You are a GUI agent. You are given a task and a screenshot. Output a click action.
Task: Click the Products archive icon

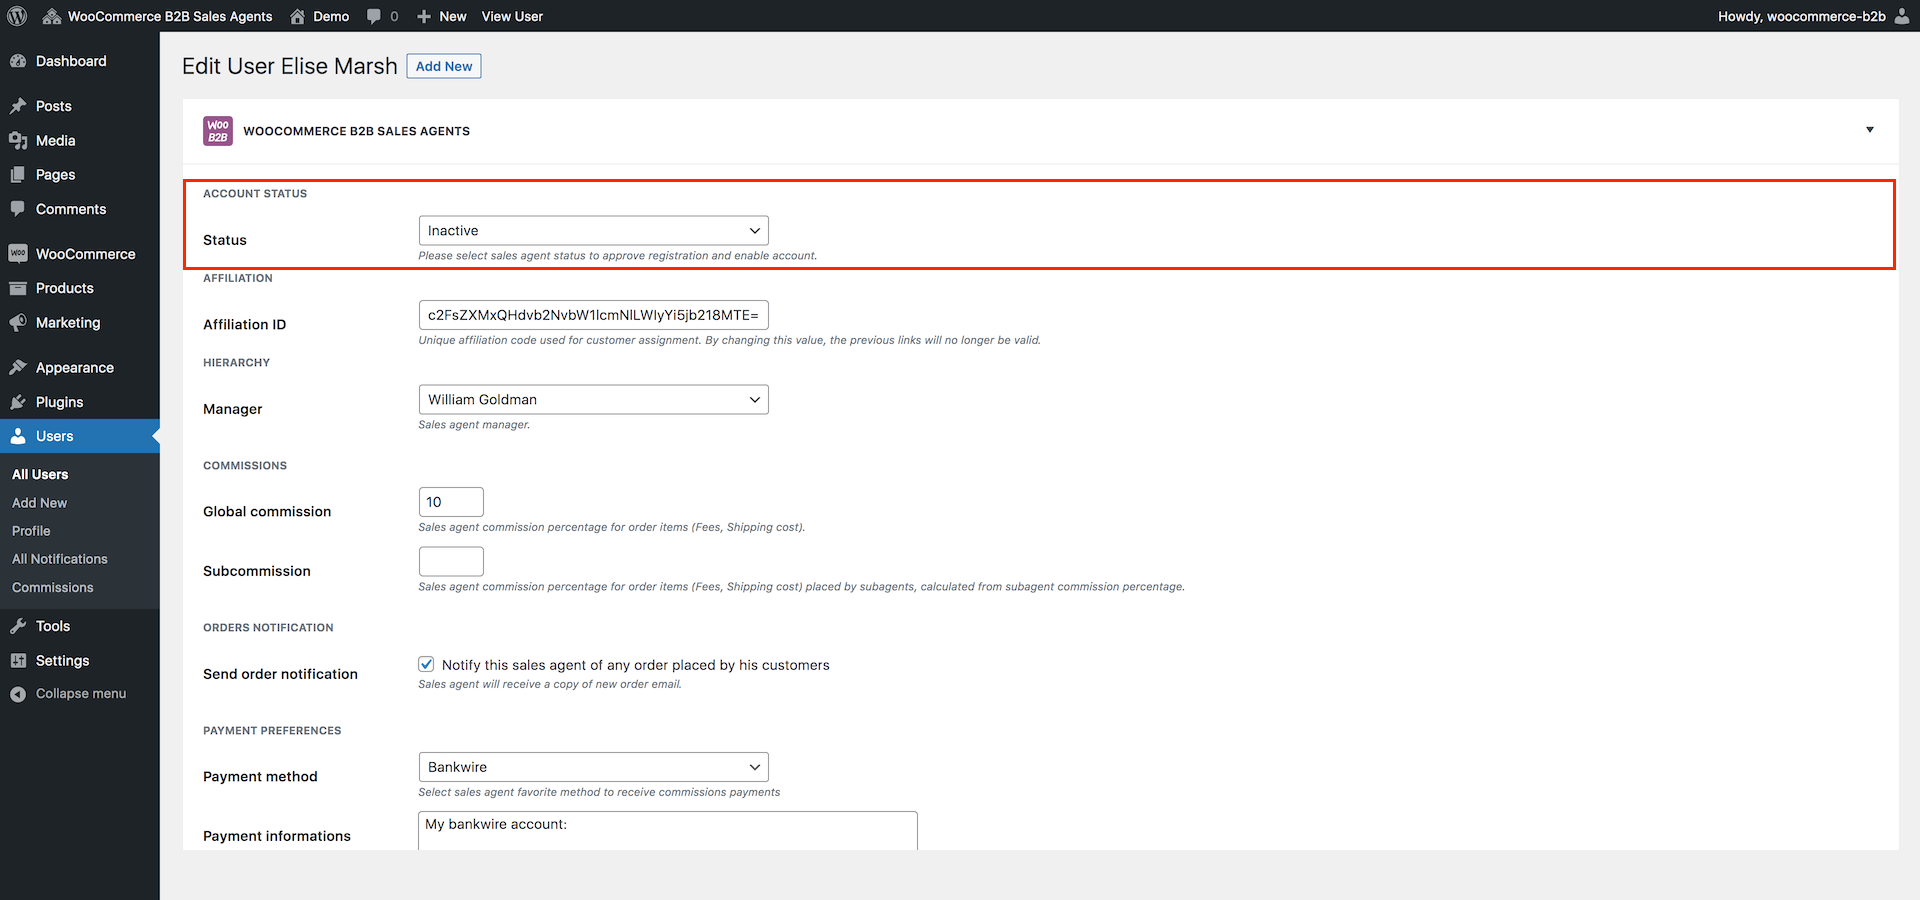(18, 288)
